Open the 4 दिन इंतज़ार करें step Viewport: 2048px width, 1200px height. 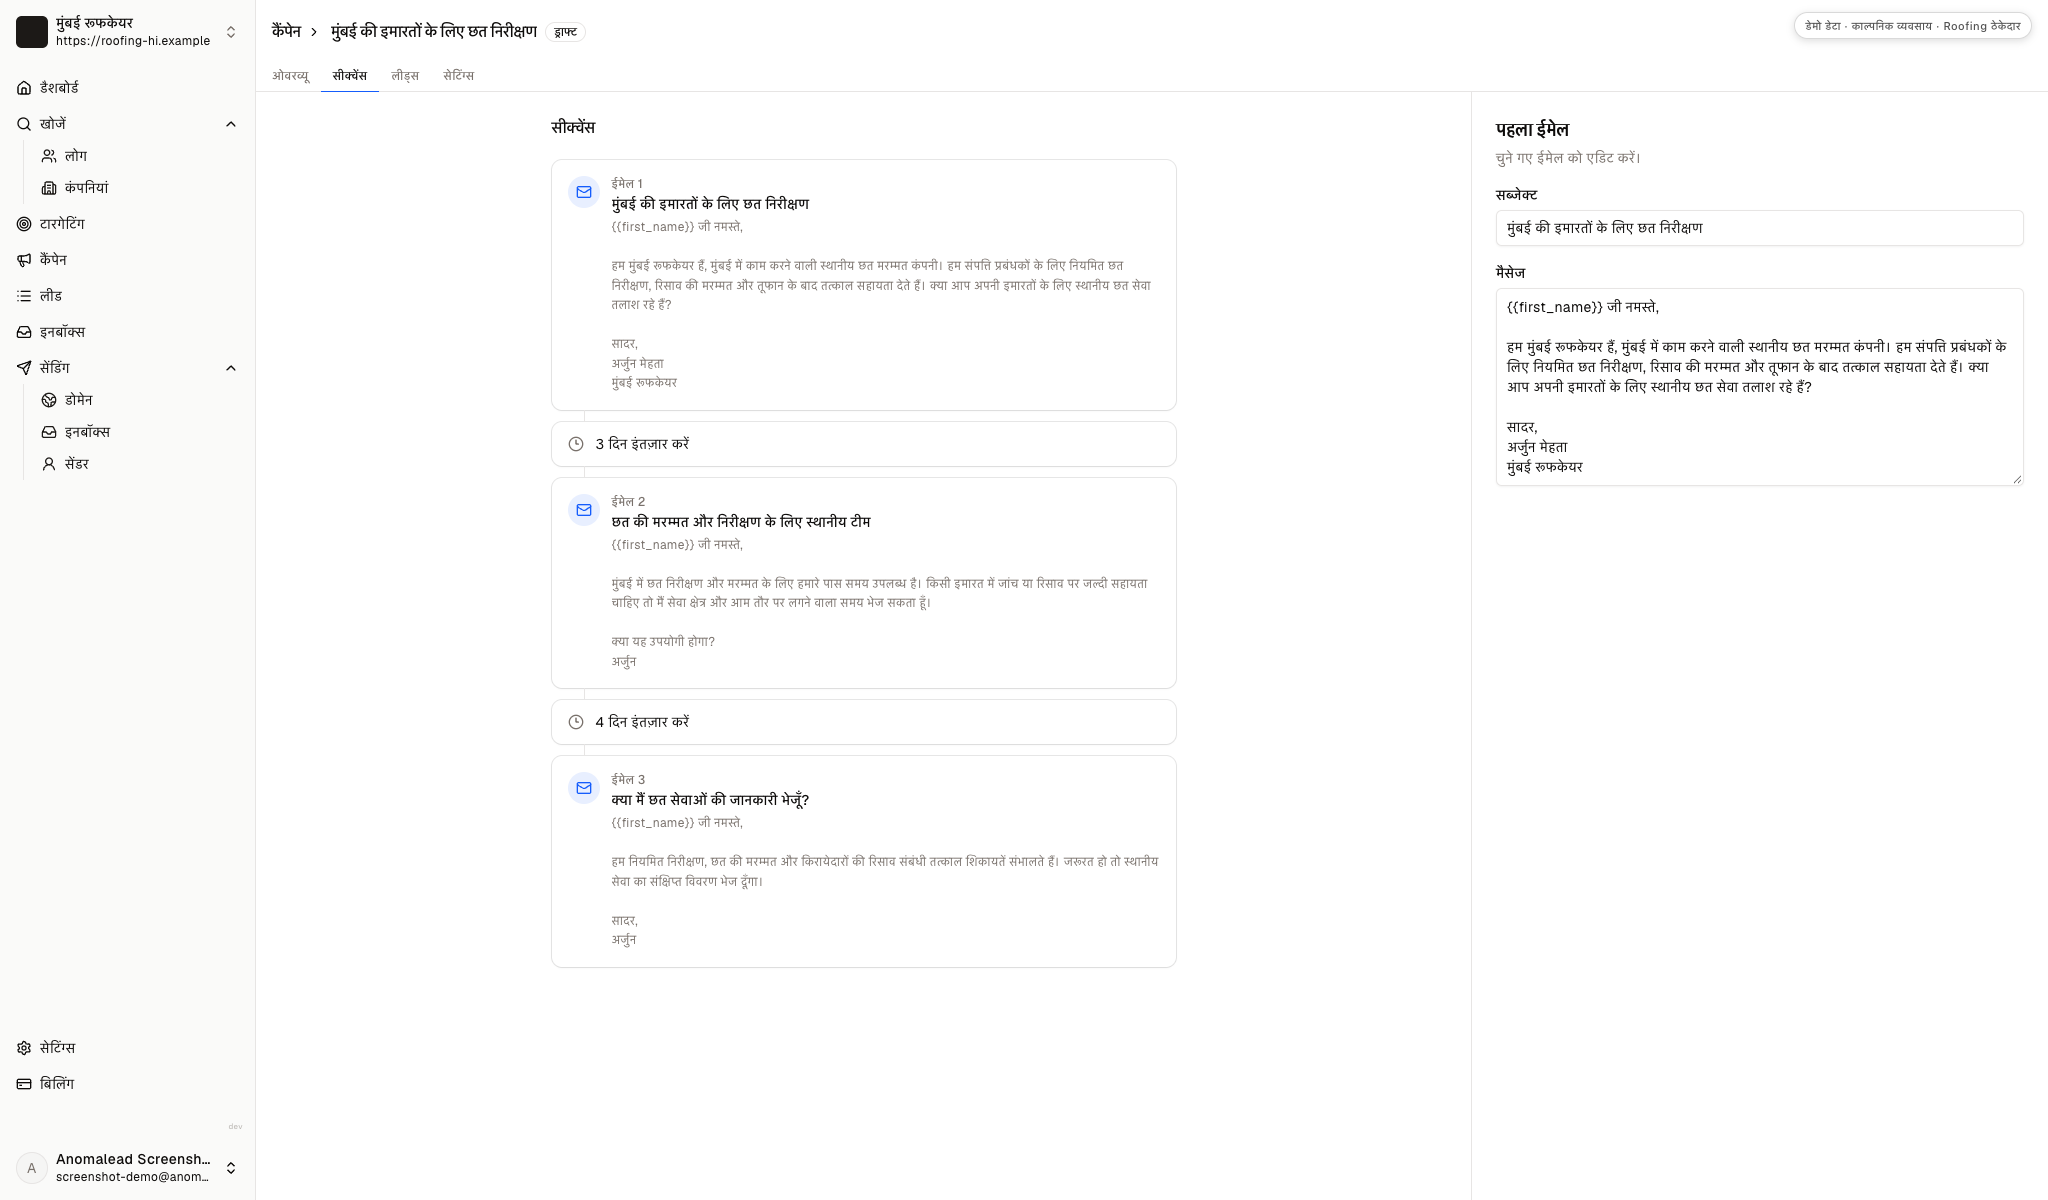pyautogui.click(x=863, y=722)
